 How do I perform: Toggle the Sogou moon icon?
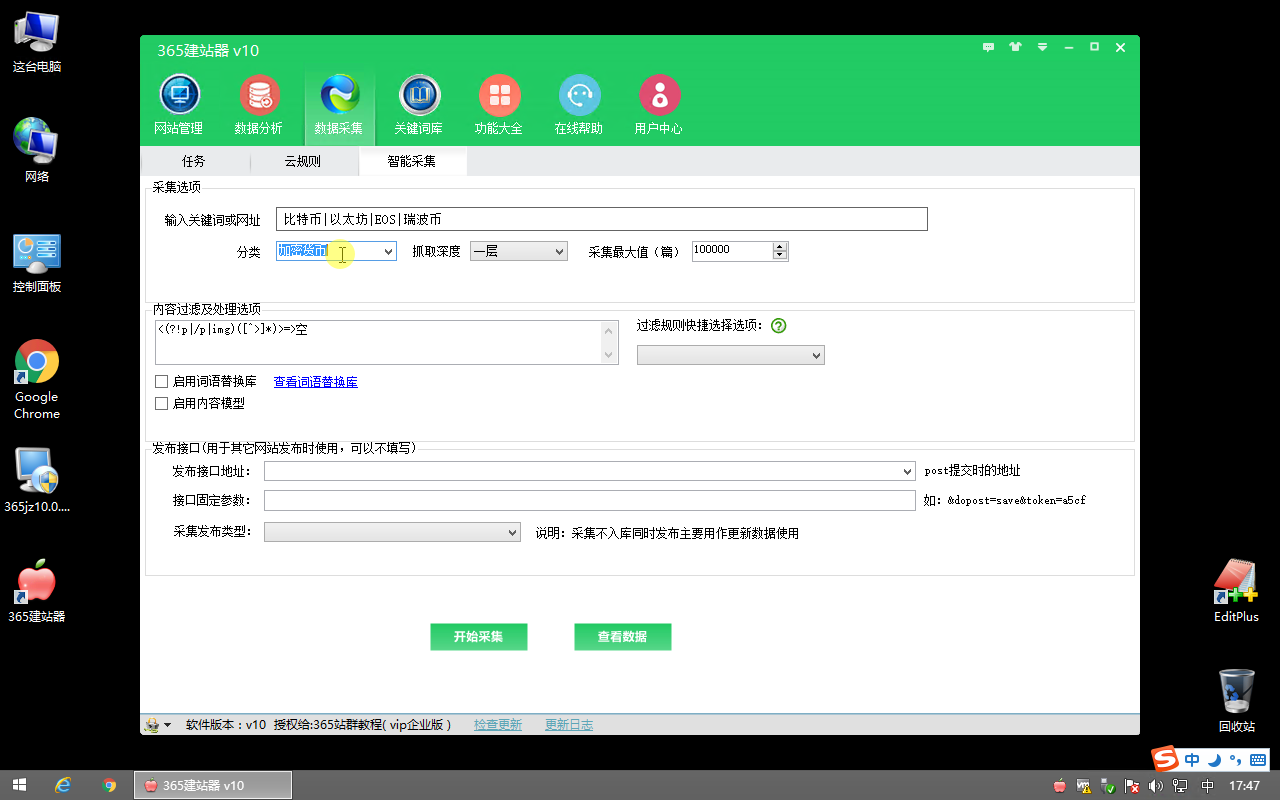(x=1214, y=759)
